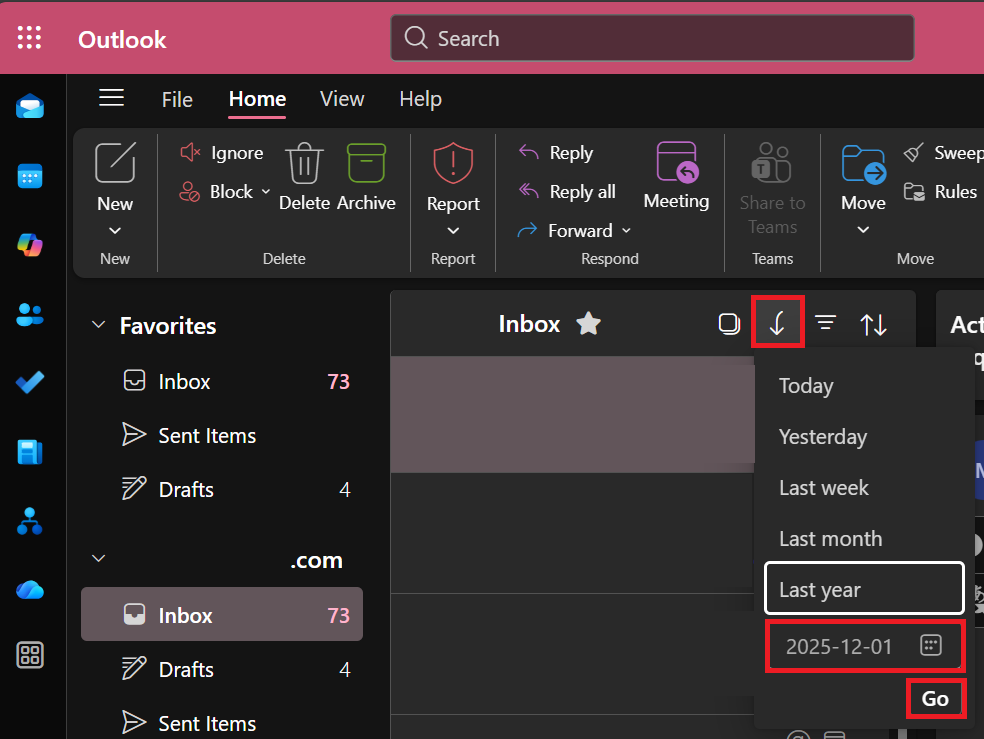Collapse the .com account folder tree
Screen dimensions: 984x739
[99, 558]
